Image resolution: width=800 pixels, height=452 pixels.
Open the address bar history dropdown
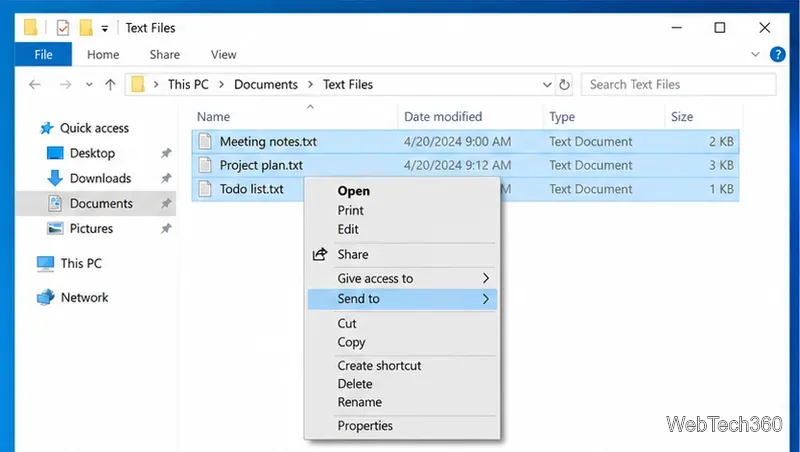[x=547, y=85]
